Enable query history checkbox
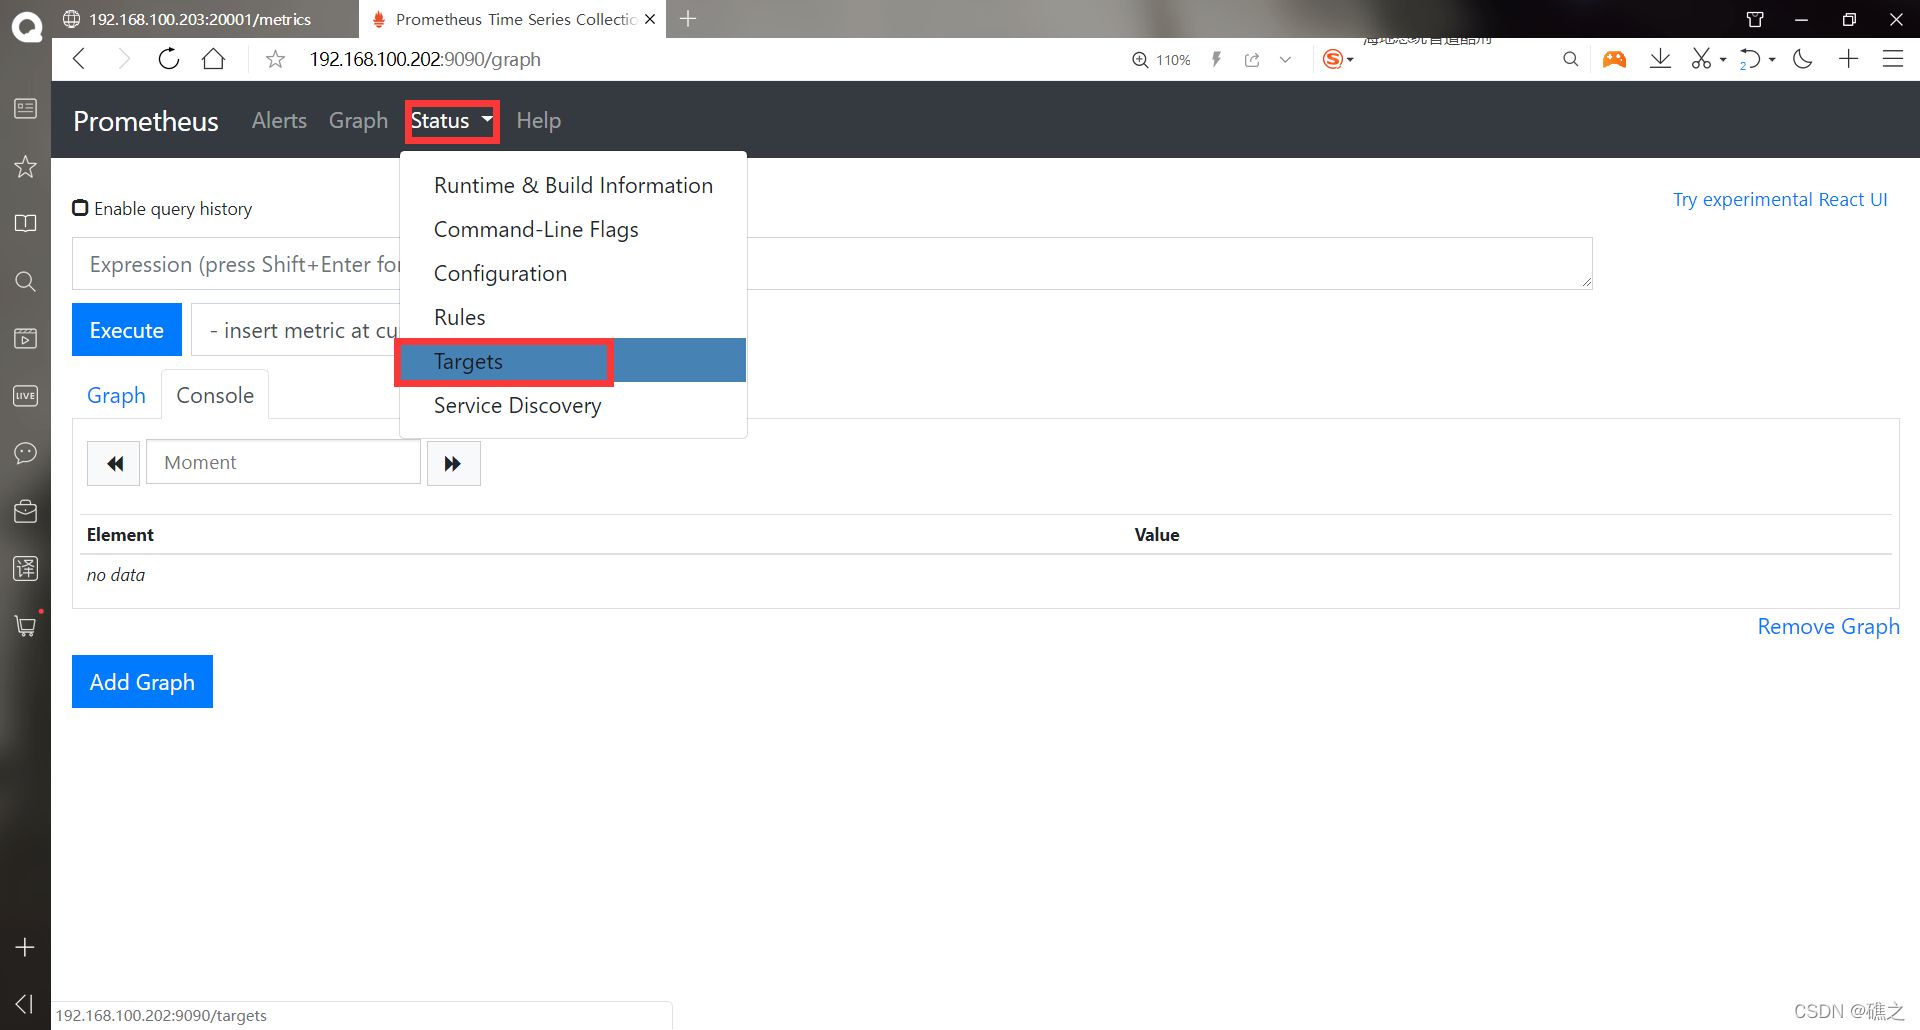 click(x=80, y=208)
